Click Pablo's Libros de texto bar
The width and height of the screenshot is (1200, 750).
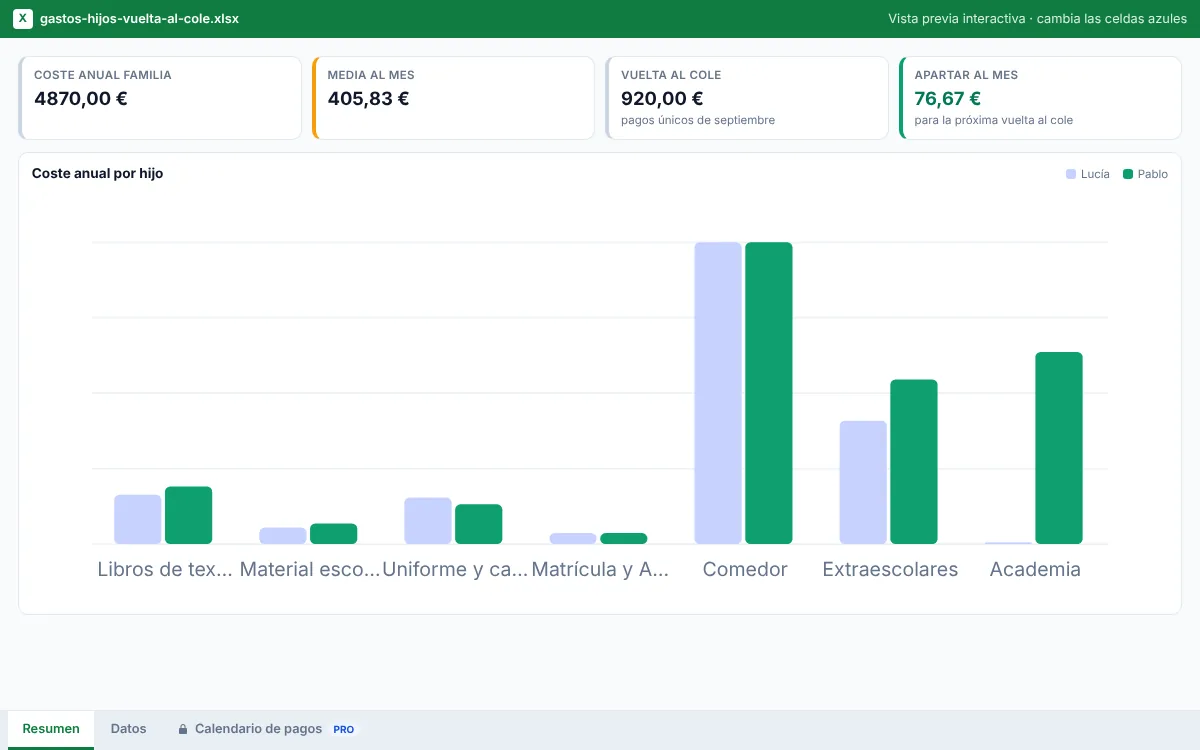coord(188,515)
